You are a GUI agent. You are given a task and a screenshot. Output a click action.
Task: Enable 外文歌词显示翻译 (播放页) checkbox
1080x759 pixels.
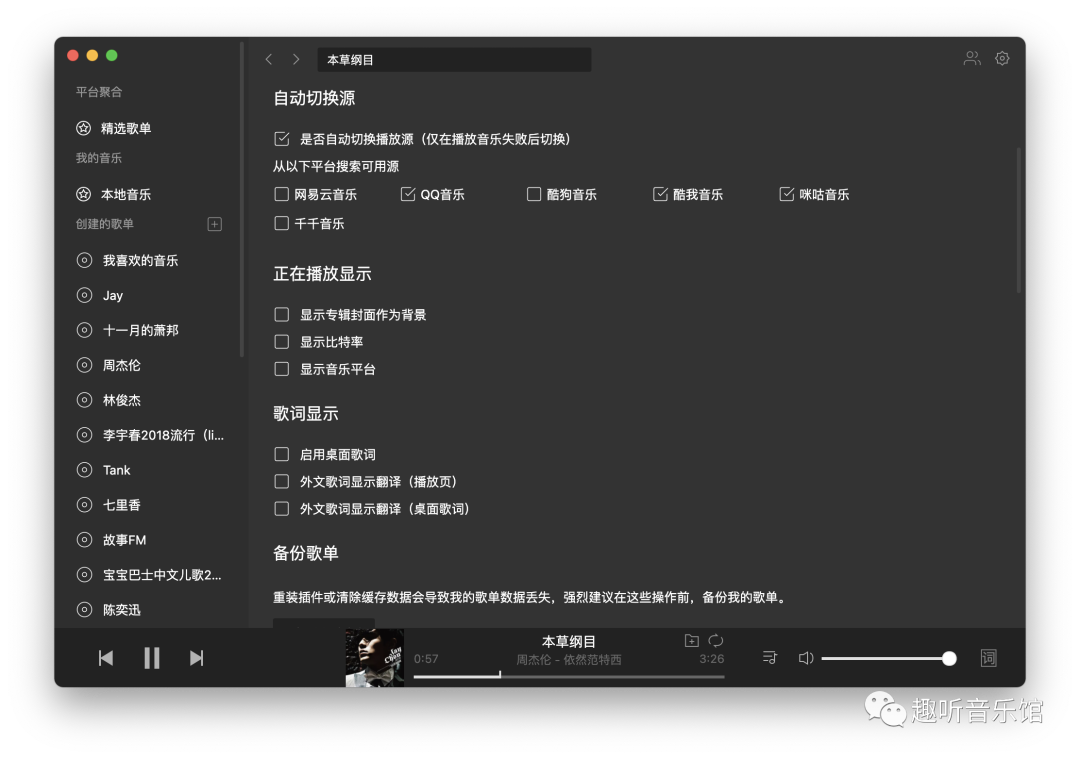pyautogui.click(x=282, y=481)
